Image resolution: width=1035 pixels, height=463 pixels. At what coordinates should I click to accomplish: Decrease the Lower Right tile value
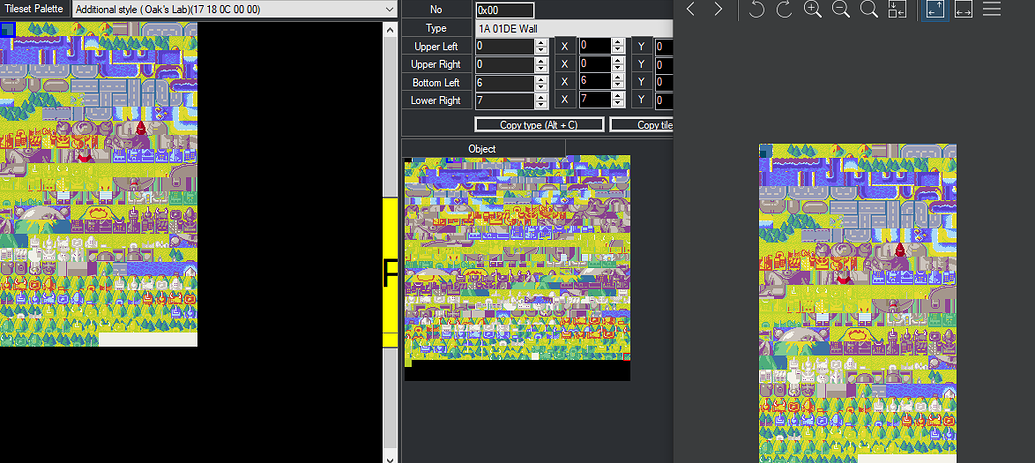(541, 104)
